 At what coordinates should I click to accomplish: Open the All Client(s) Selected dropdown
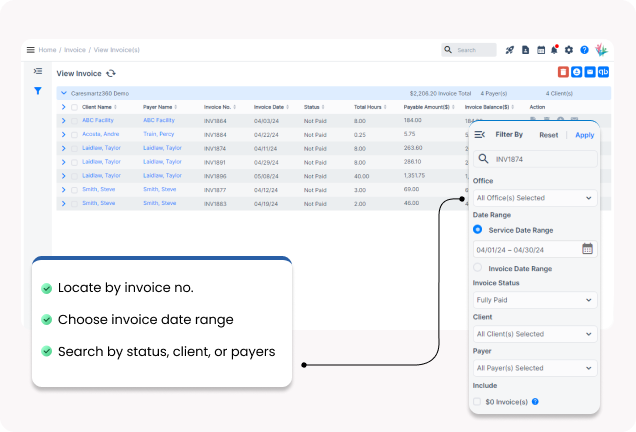pyautogui.click(x=535, y=334)
